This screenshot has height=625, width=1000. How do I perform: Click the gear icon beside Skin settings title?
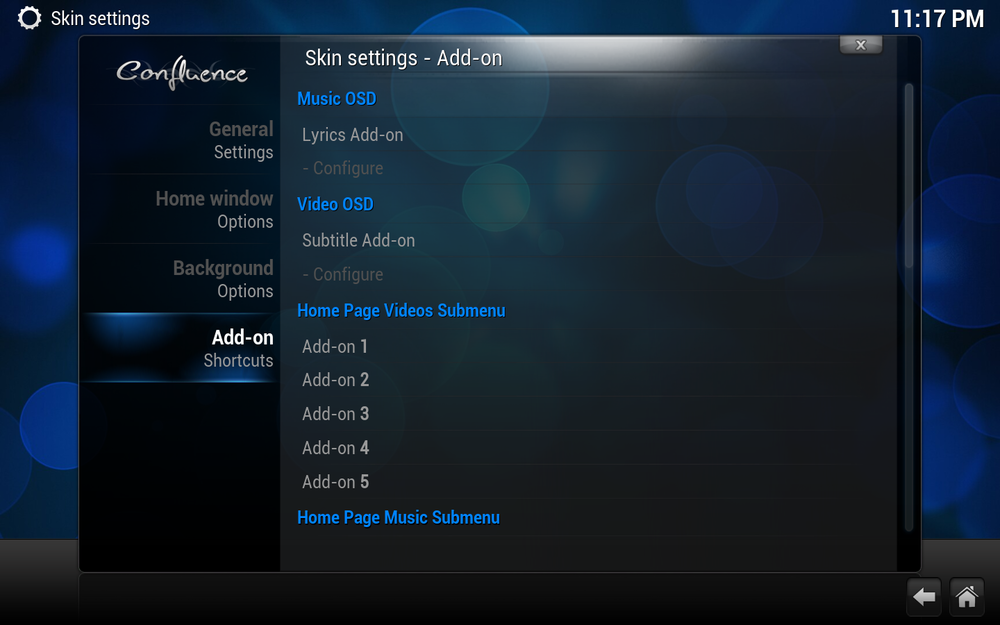pos(29,17)
